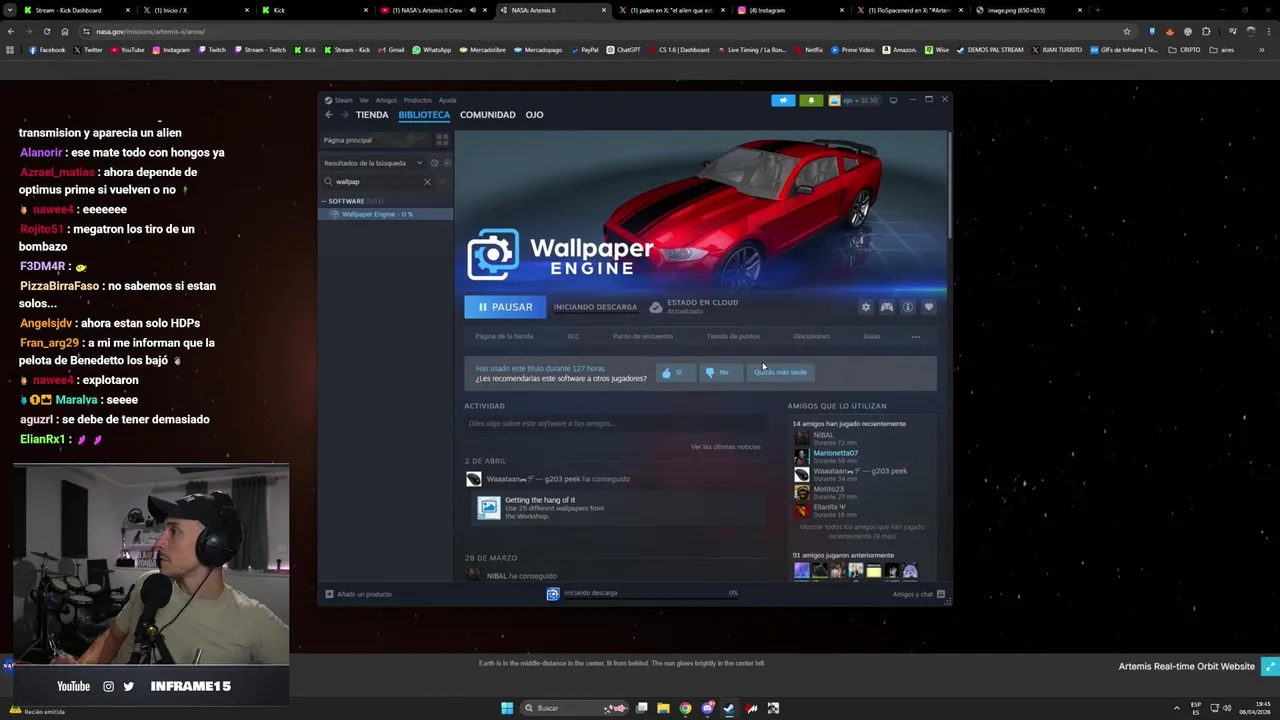Open friend Marionetta07's profile
This screenshot has height=720, width=1280.
point(835,453)
